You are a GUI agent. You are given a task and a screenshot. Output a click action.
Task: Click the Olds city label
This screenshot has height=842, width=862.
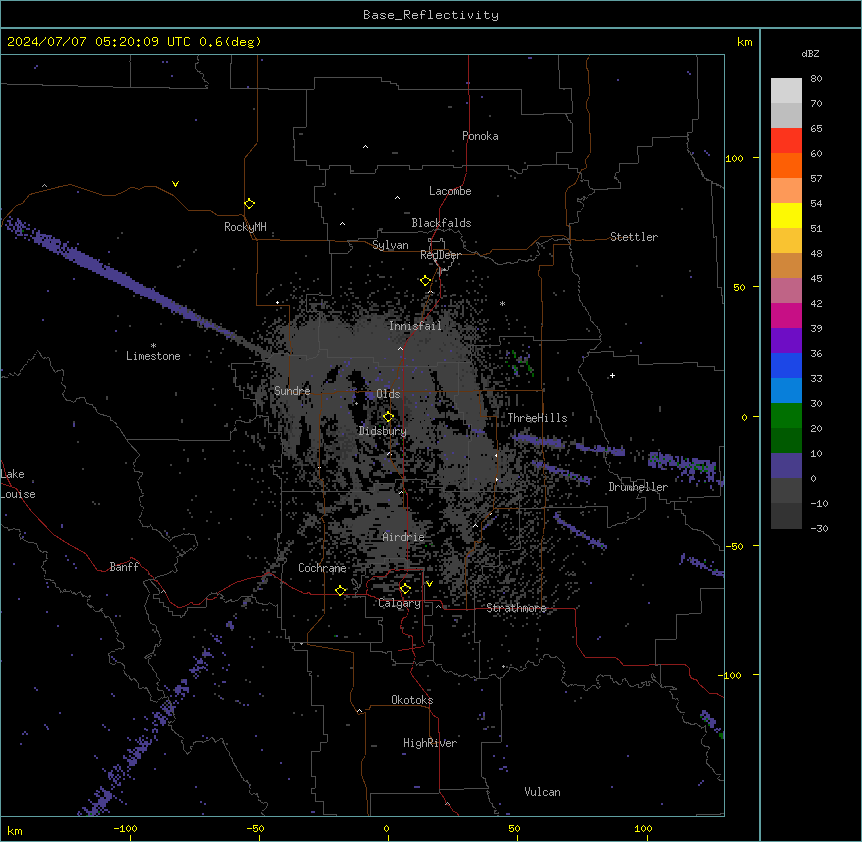(x=388, y=394)
